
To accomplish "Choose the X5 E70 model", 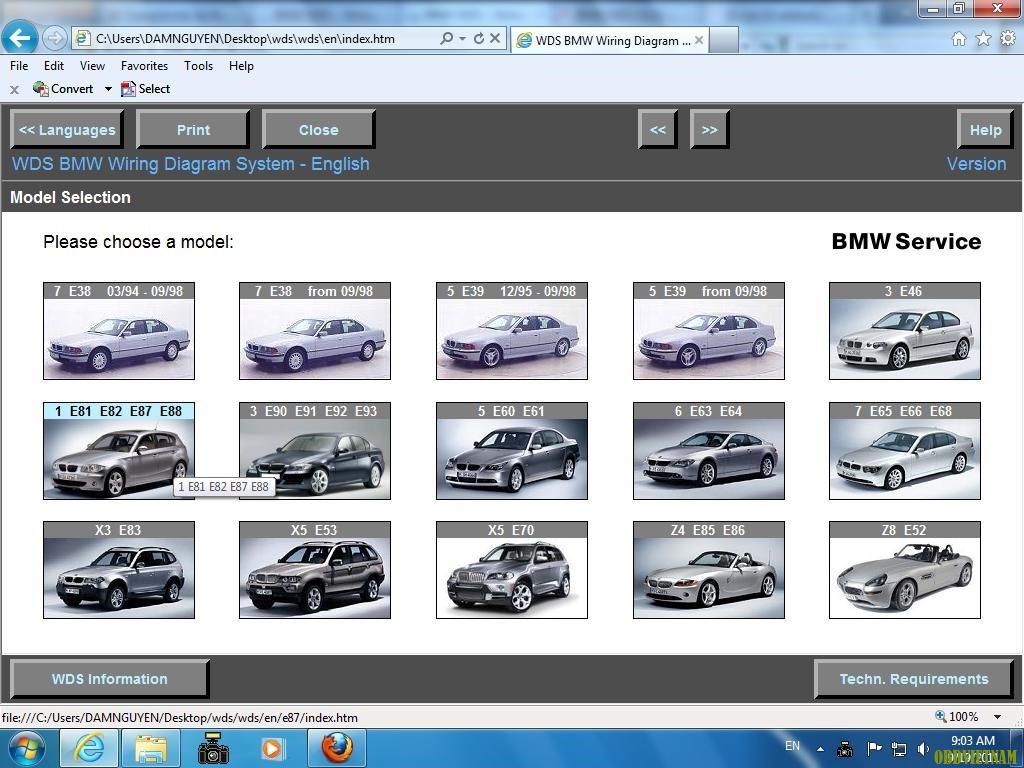I will coord(512,569).
